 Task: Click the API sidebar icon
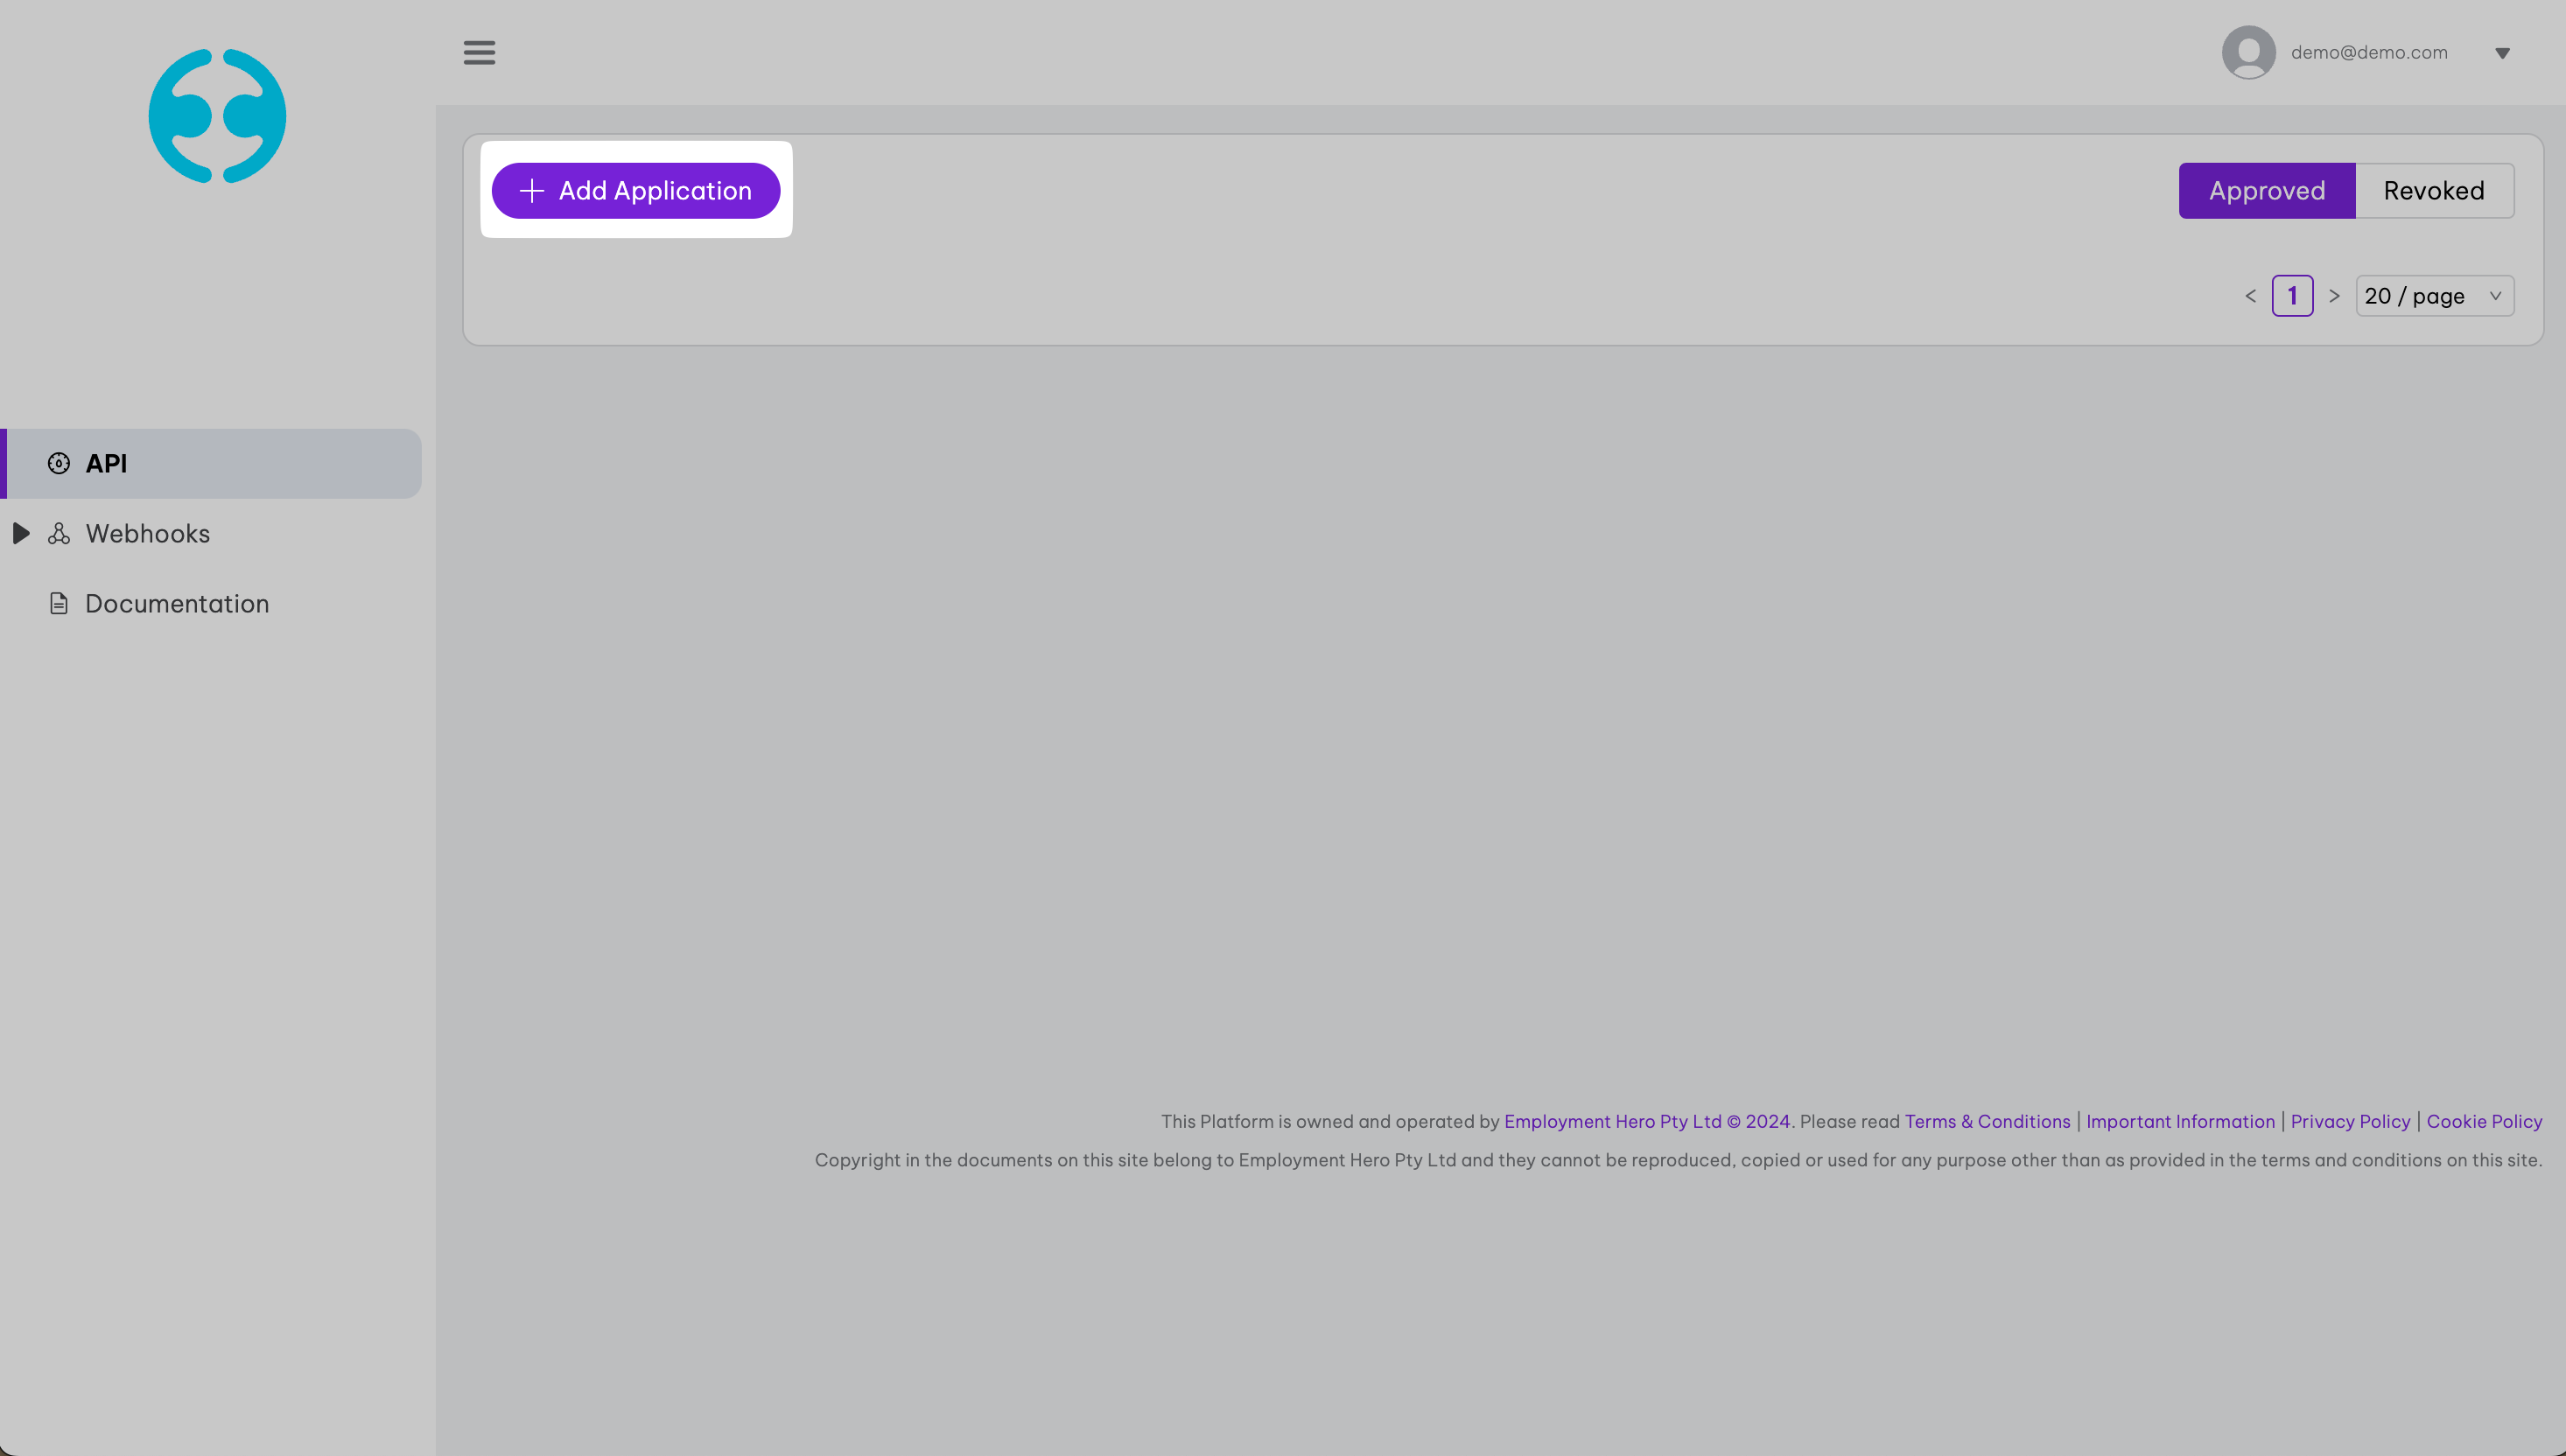click(x=59, y=463)
